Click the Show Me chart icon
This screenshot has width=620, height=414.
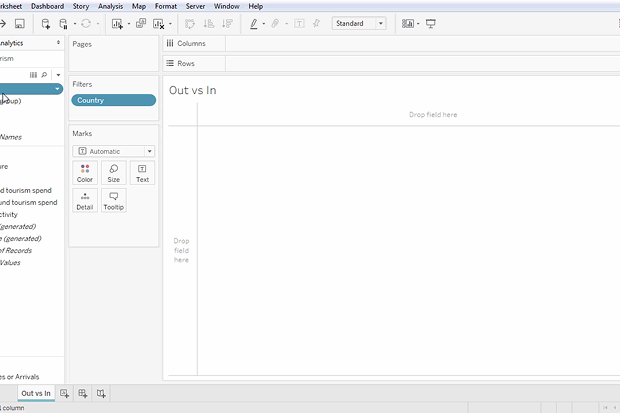point(408,23)
